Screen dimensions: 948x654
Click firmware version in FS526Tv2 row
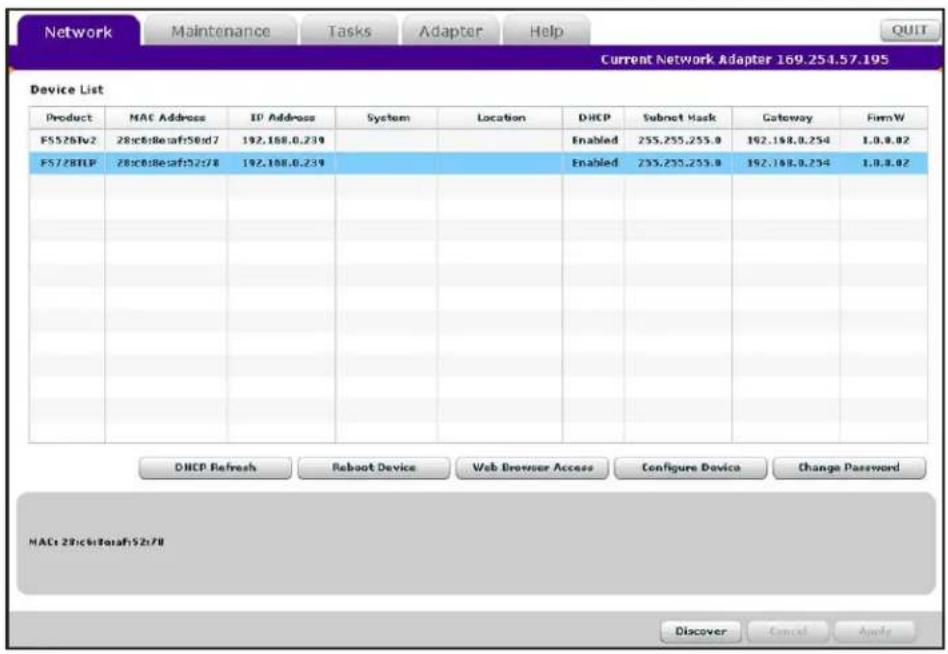click(886, 141)
